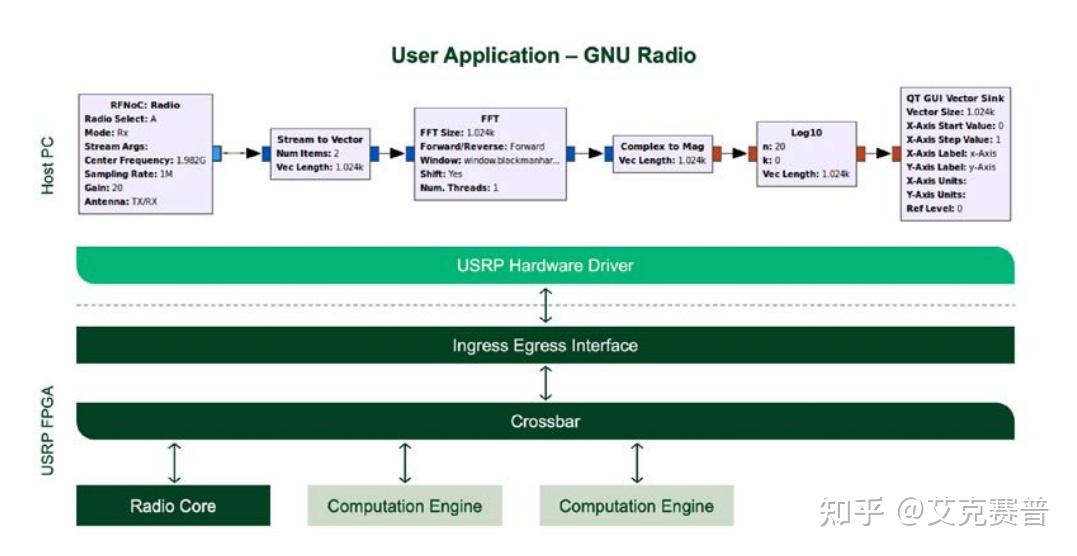Click the Ingress Egress Interface bar
This screenshot has width=1077, height=556.
(x=545, y=345)
